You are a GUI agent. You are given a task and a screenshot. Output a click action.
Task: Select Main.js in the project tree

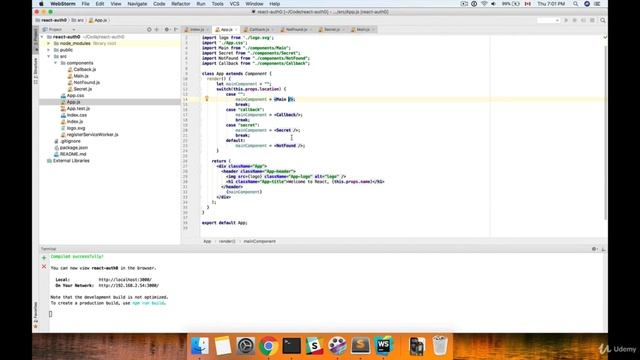click(78, 76)
